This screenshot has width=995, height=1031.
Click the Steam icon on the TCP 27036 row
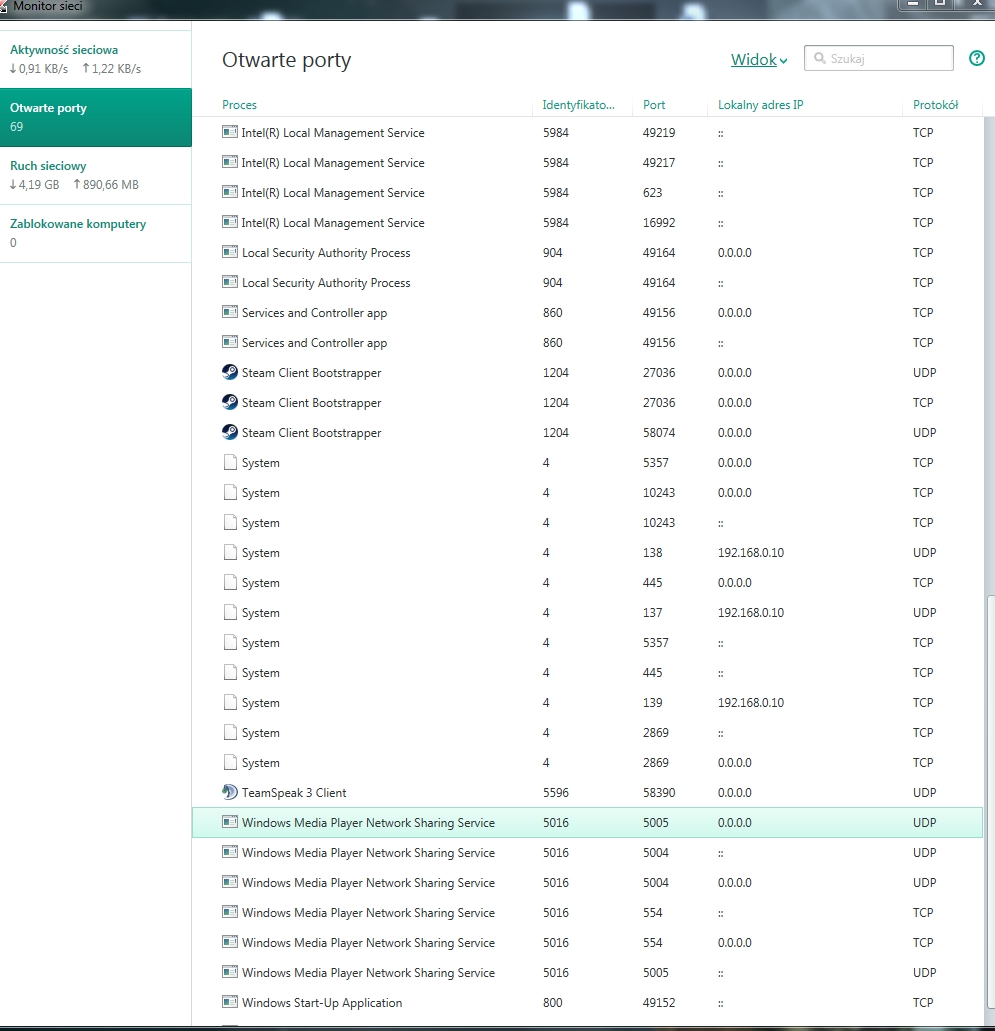230,402
